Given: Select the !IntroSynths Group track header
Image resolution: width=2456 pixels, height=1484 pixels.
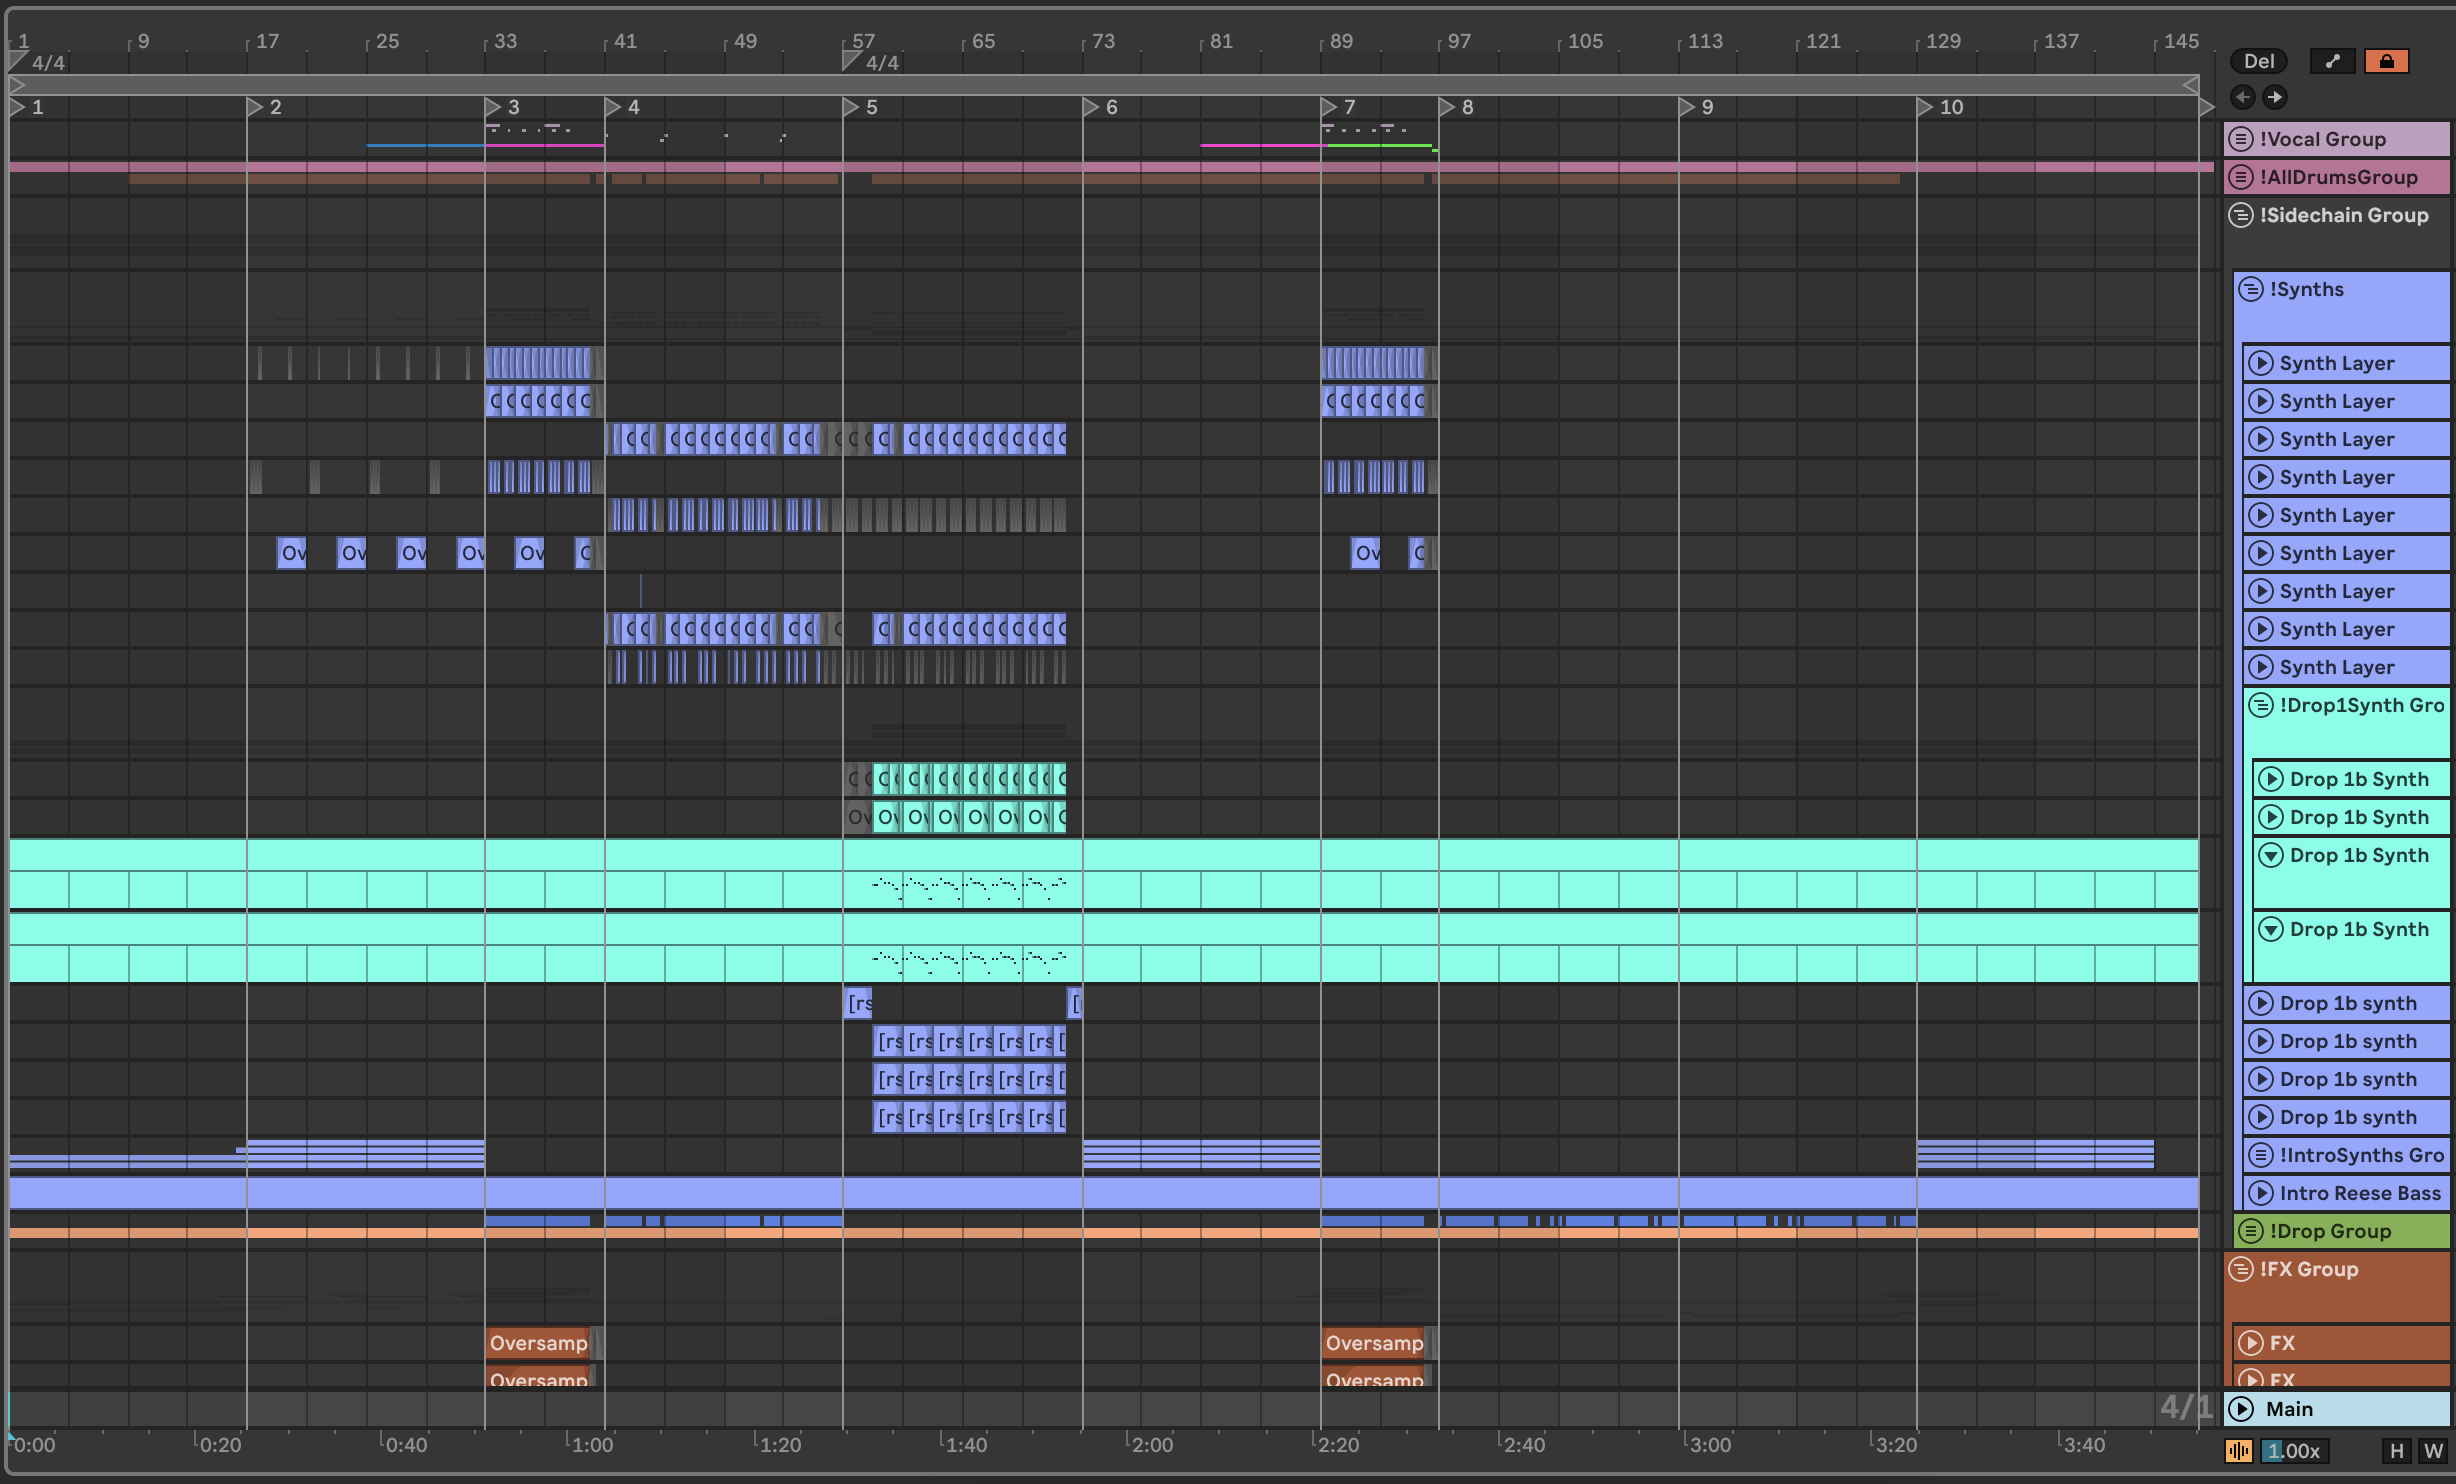Looking at the screenshot, I should click(x=2360, y=1155).
